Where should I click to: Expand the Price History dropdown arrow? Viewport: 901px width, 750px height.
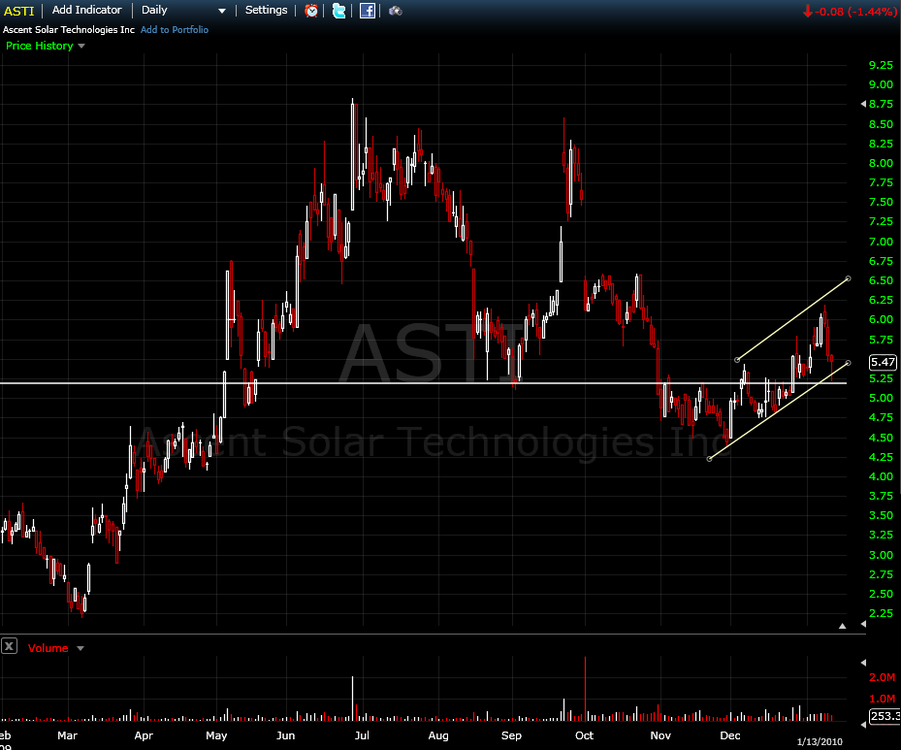coord(81,46)
